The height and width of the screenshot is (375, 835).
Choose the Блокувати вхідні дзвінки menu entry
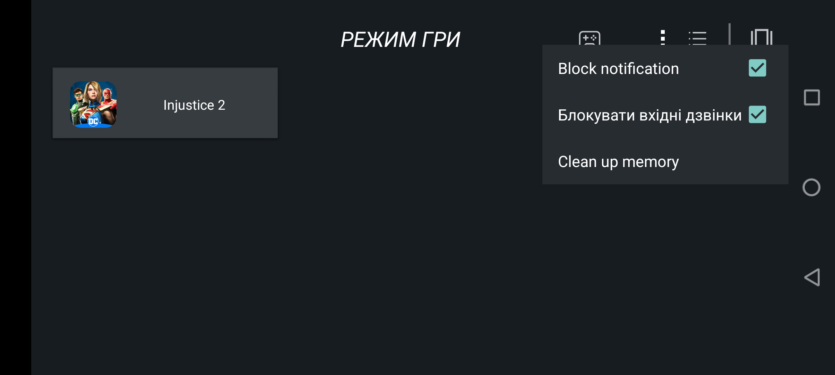click(665, 115)
